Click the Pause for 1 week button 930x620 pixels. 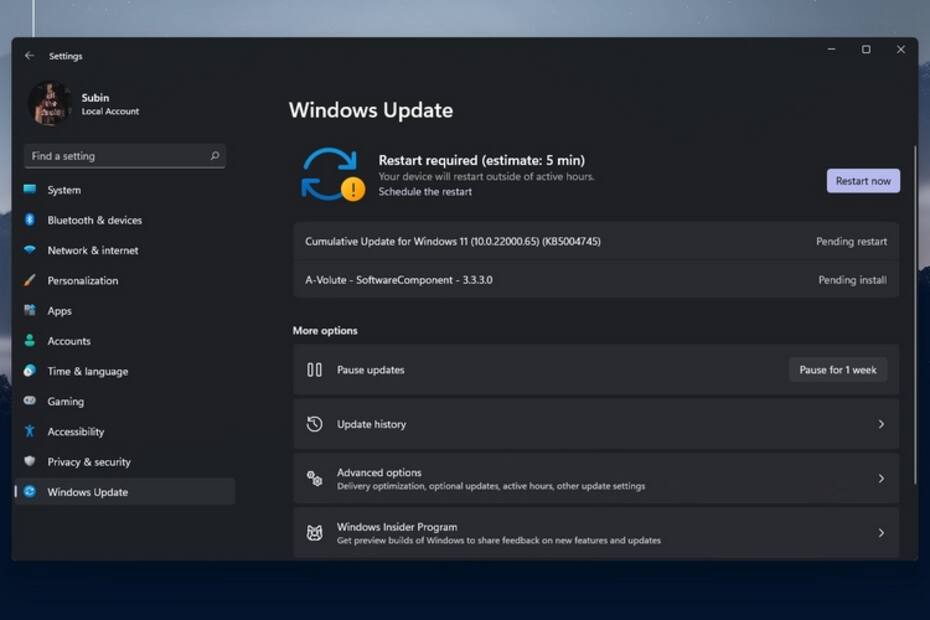837,370
